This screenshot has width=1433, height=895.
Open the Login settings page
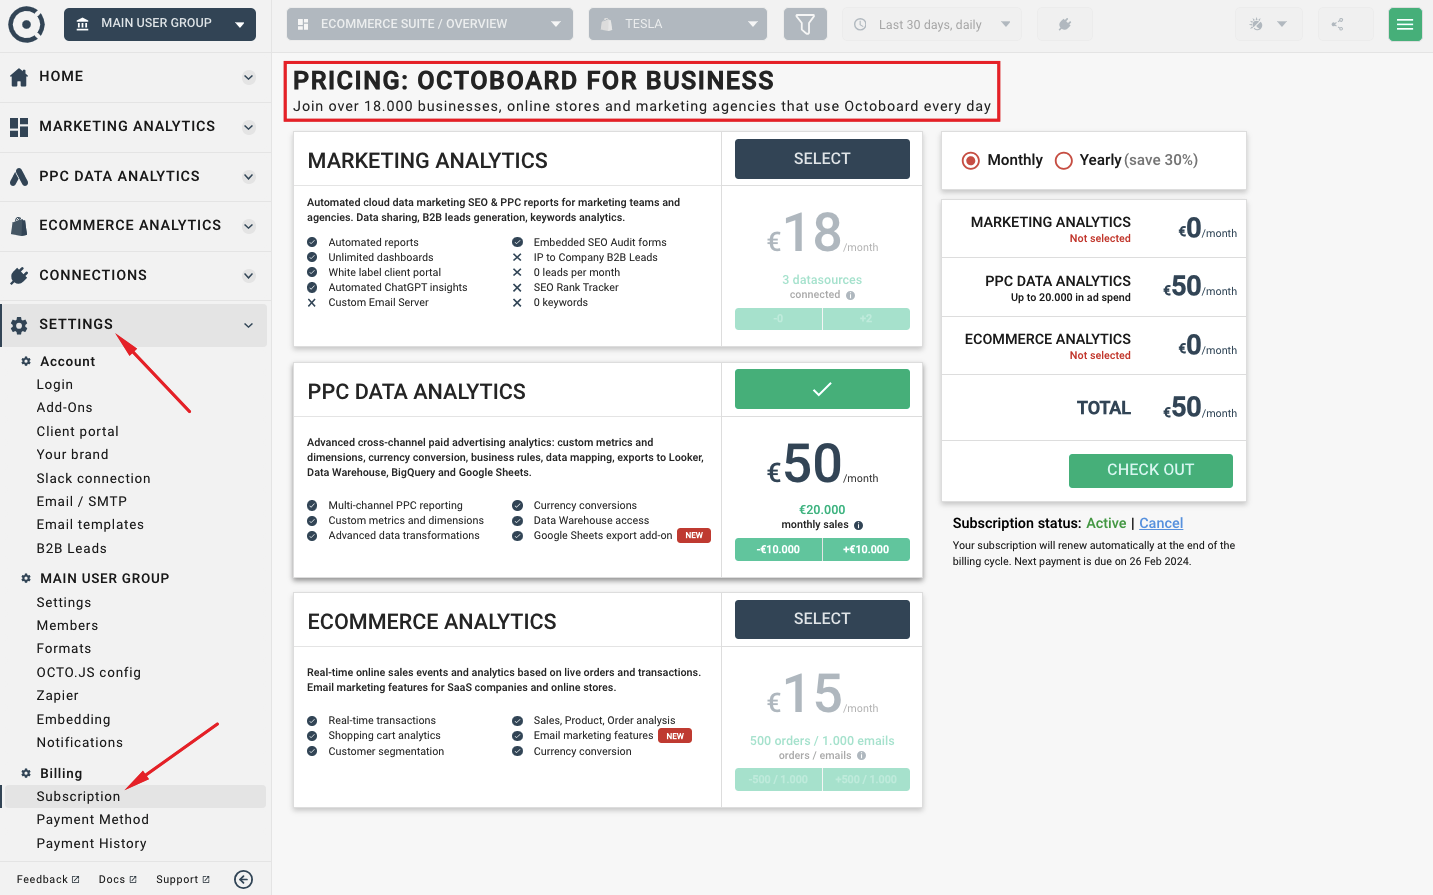tap(55, 385)
